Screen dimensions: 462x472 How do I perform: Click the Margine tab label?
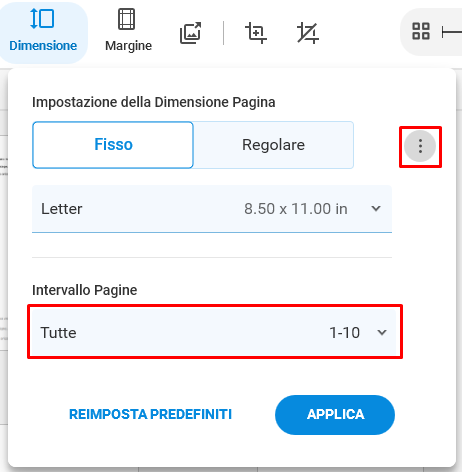(x=128, y=46)
